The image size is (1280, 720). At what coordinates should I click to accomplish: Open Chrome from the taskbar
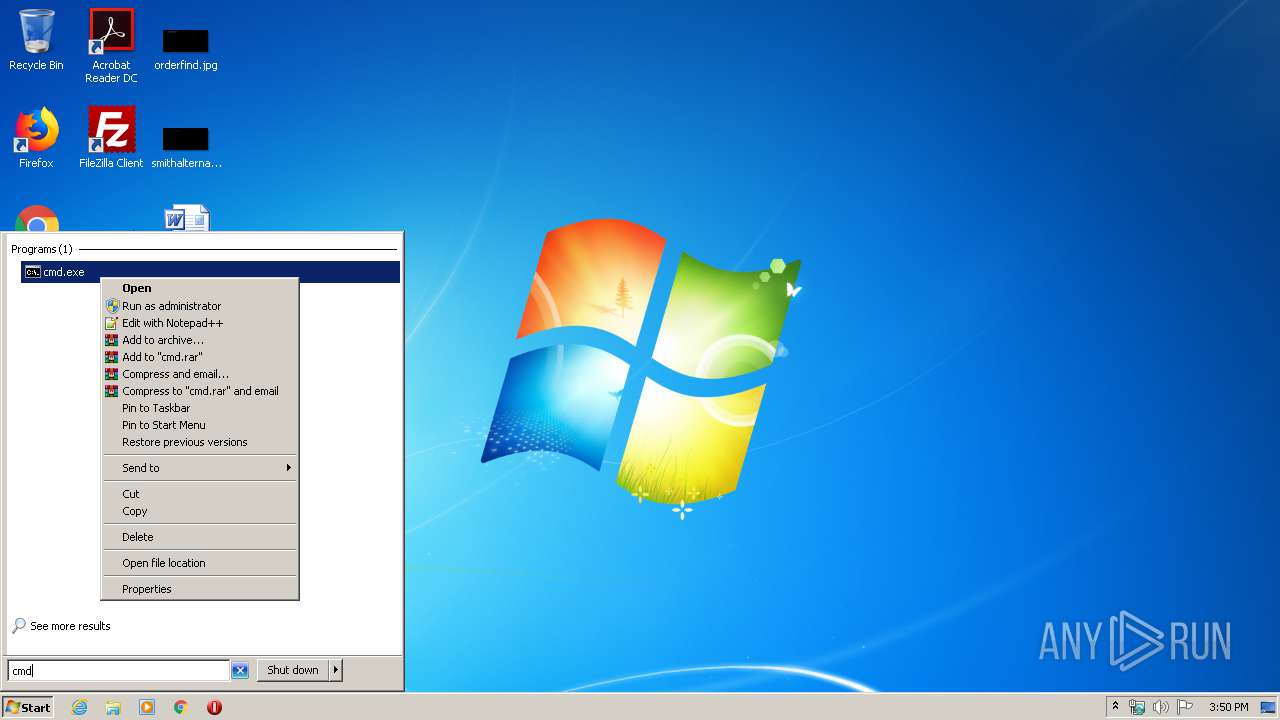coord(181,707)
